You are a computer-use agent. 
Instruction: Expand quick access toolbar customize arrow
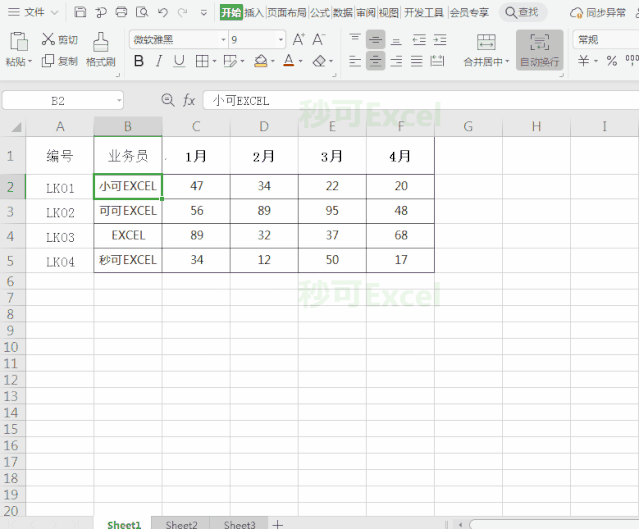click(x=204, y=13)
